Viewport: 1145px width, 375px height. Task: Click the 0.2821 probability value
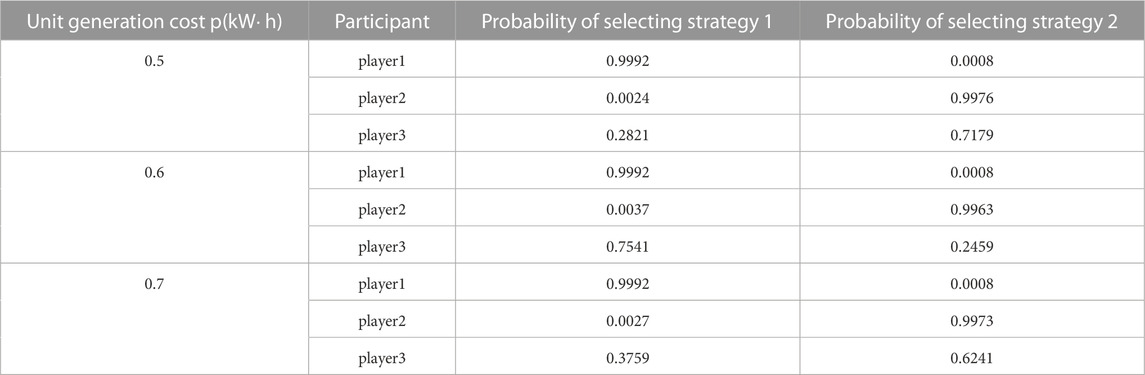[627, 135]
